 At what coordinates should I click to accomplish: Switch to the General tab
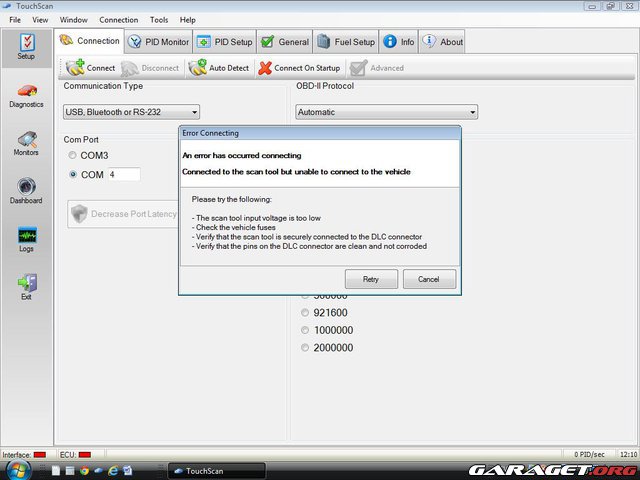tap(284, 42)
